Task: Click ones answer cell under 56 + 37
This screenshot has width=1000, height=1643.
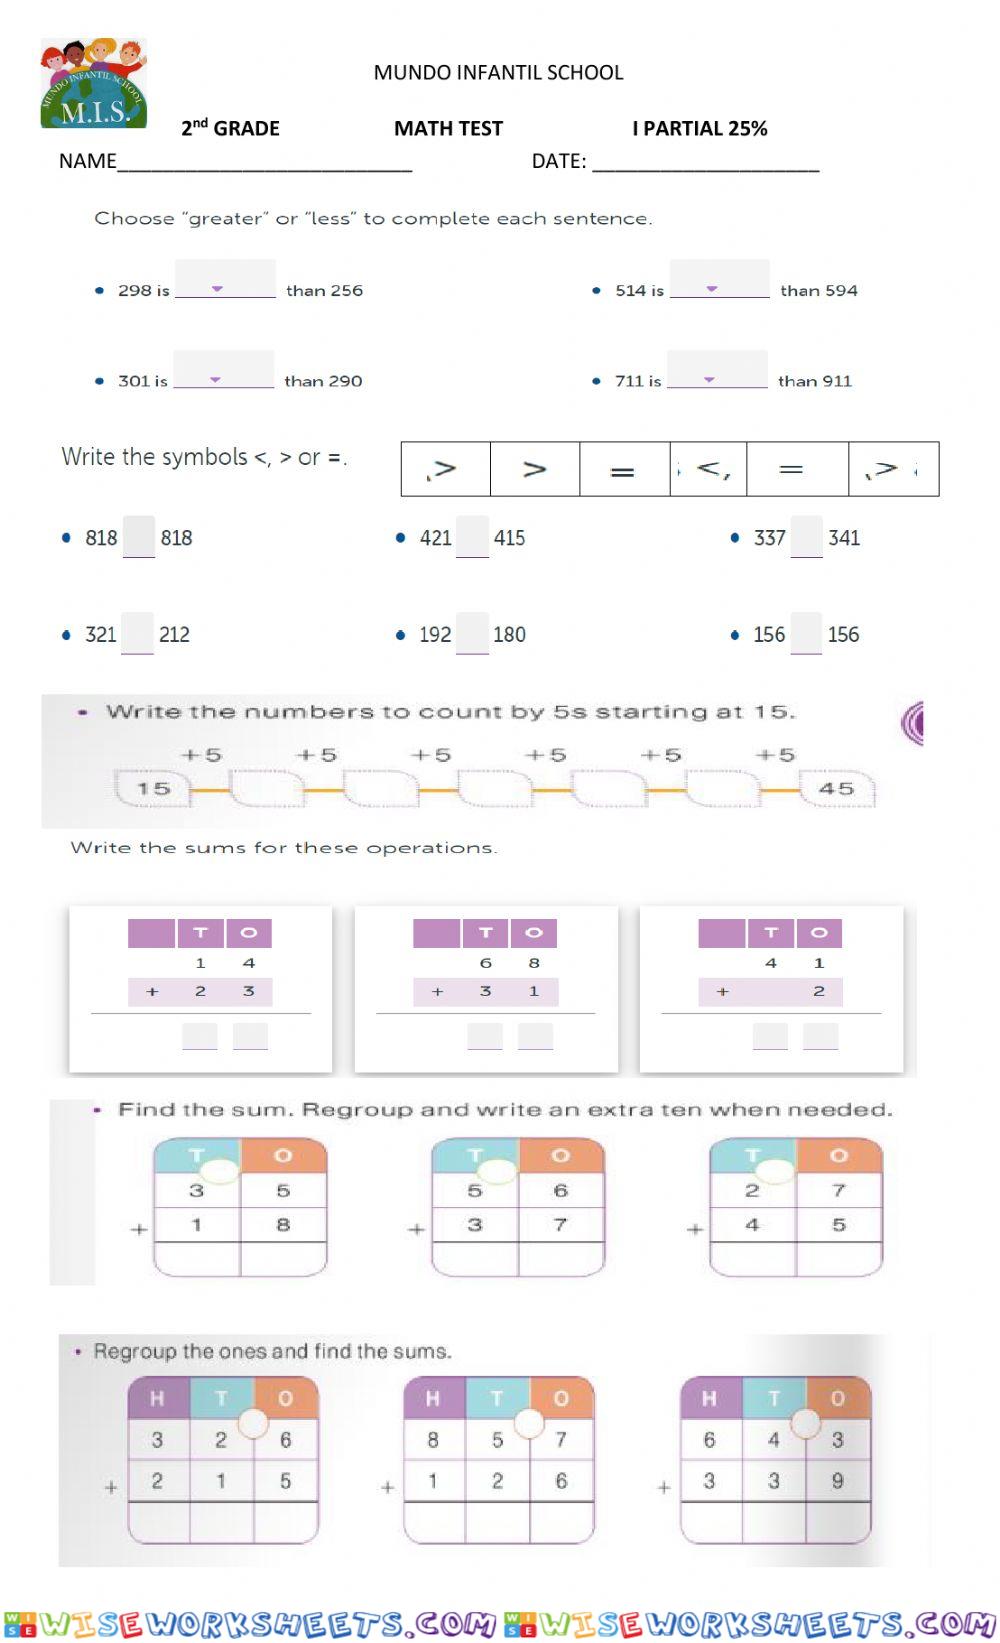Action: [x=561, y=1258]
